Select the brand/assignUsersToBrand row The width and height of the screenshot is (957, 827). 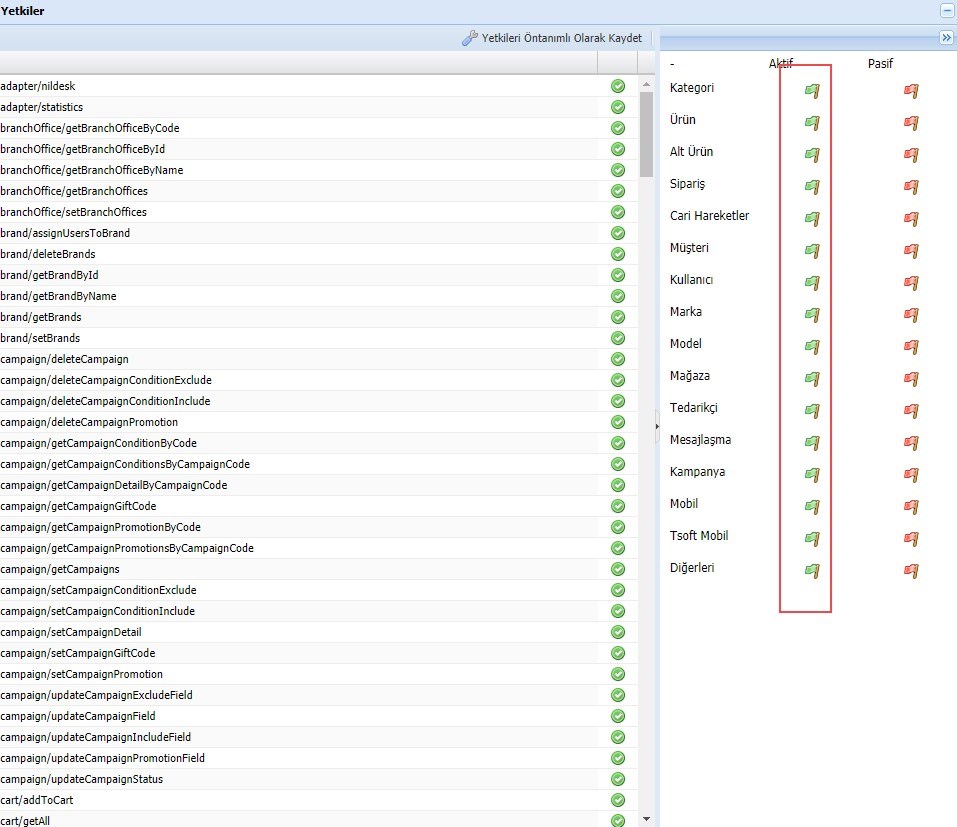pos(319,233)
